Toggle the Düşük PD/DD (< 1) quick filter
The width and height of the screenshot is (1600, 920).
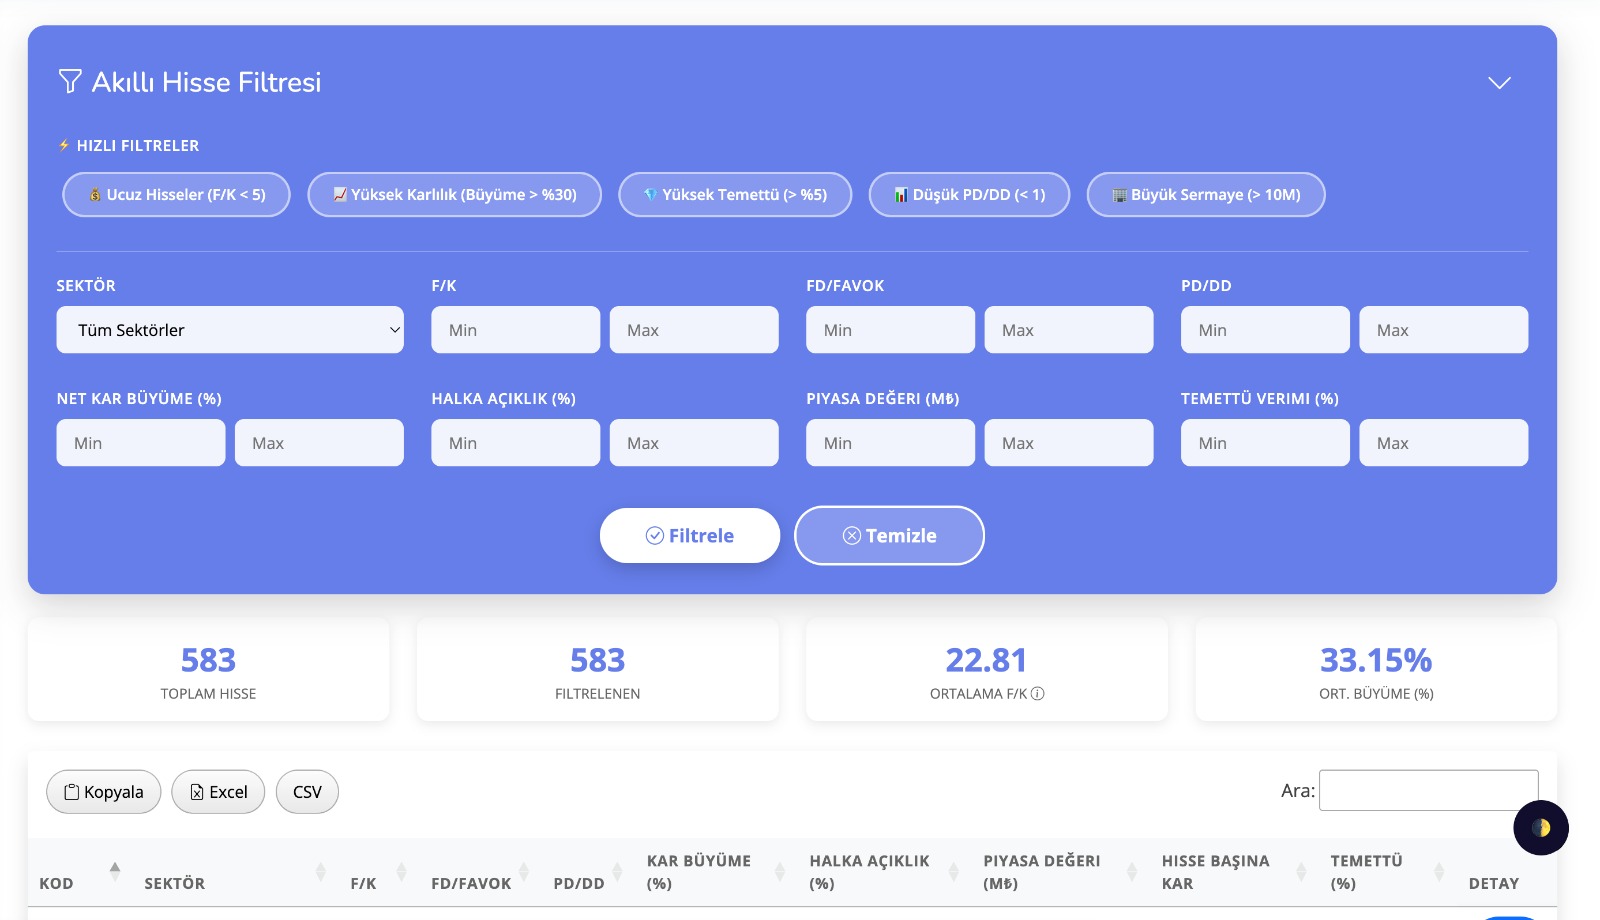pyautogui.click(x=969, y=194)
